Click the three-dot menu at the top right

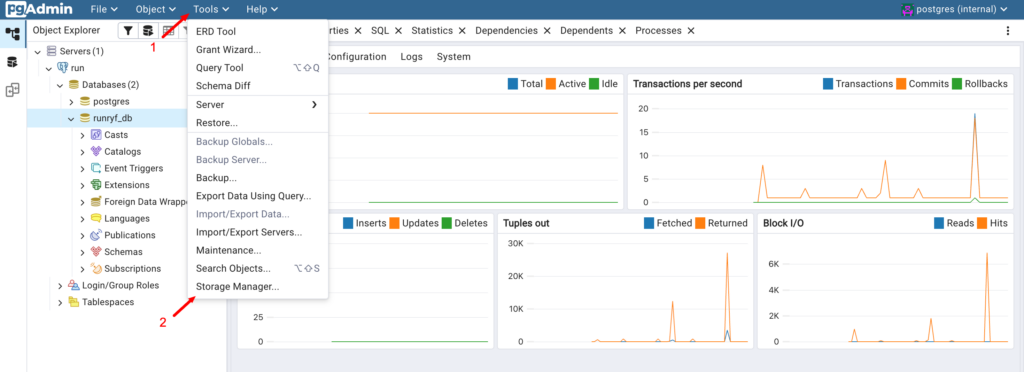pos(1008,31)
